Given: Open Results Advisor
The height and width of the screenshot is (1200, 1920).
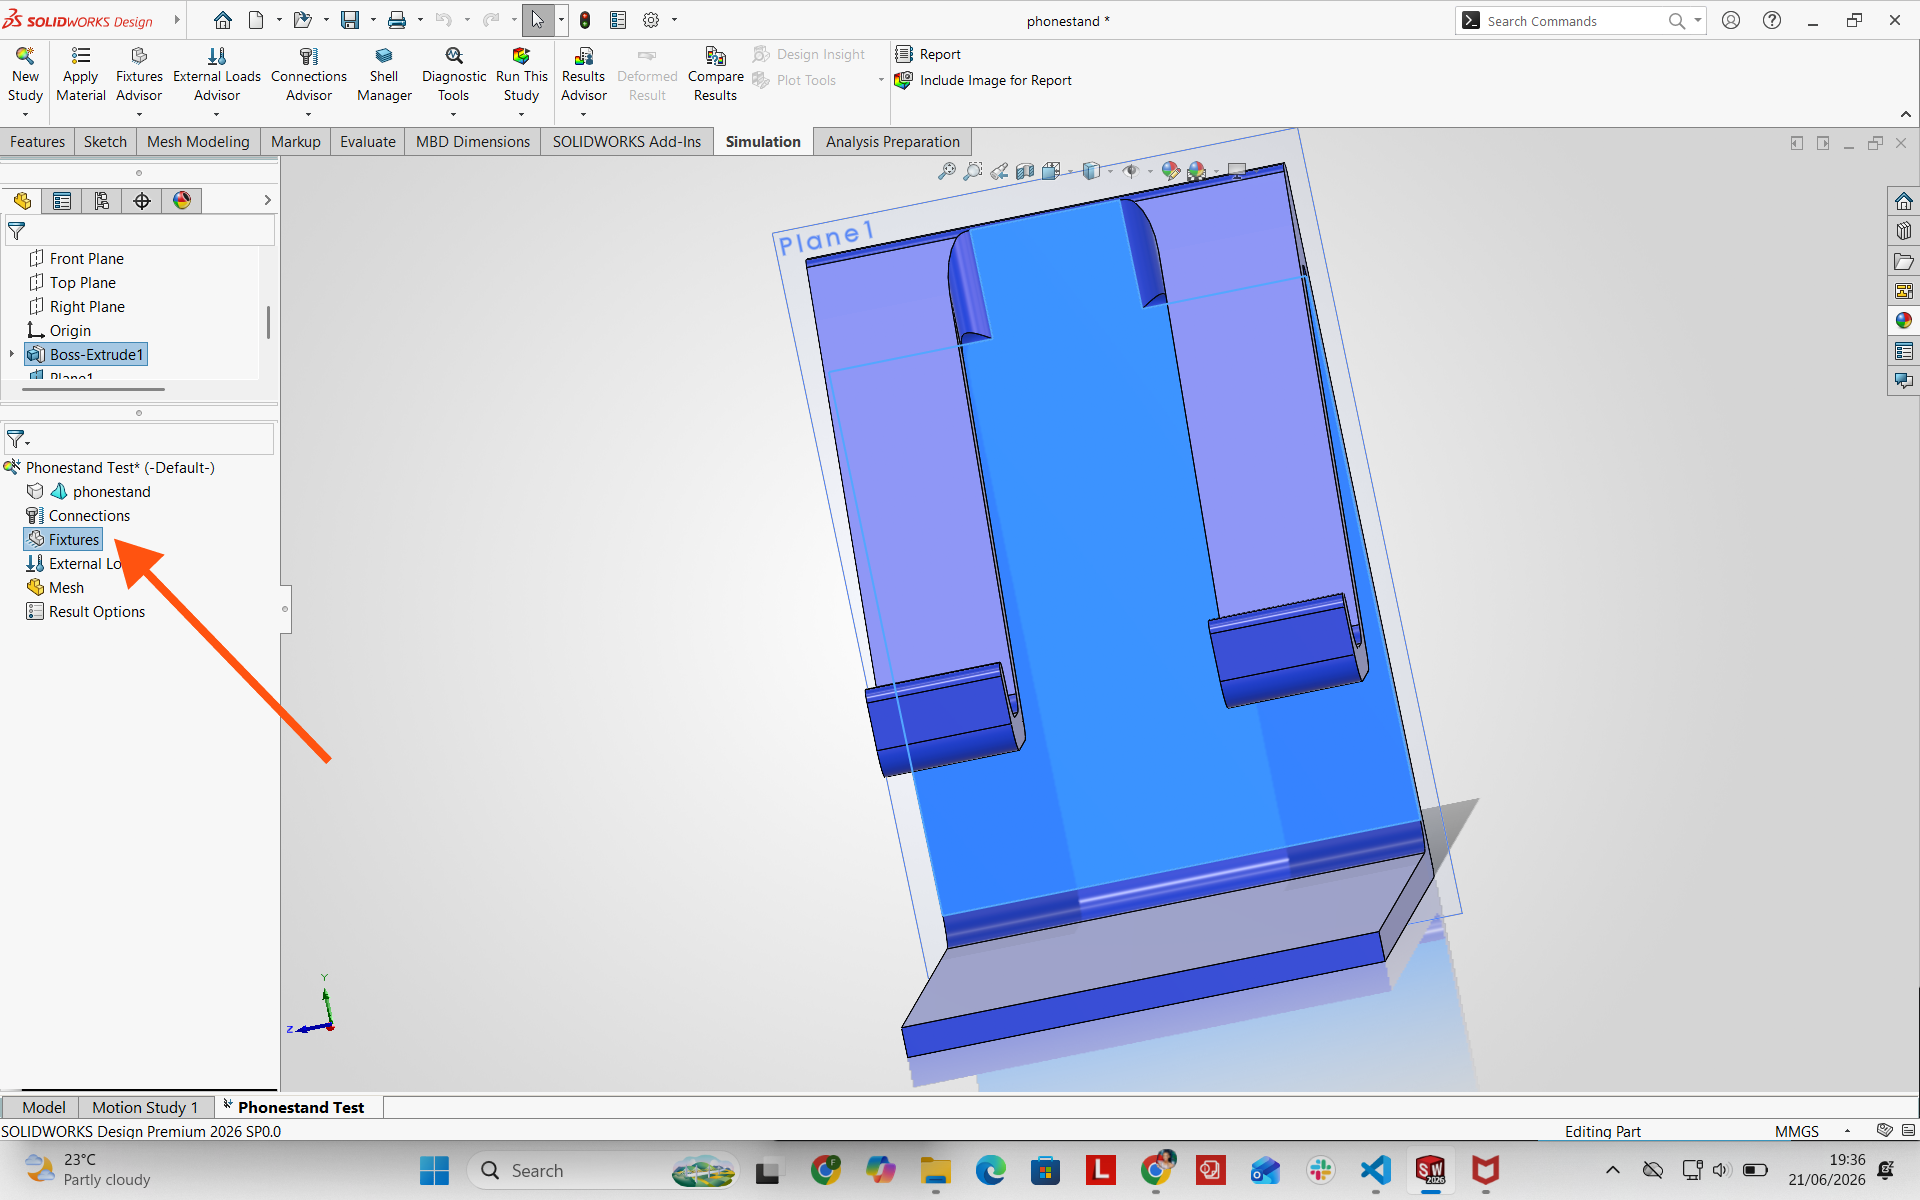Looking at the screenshot, I should (583, 75).
